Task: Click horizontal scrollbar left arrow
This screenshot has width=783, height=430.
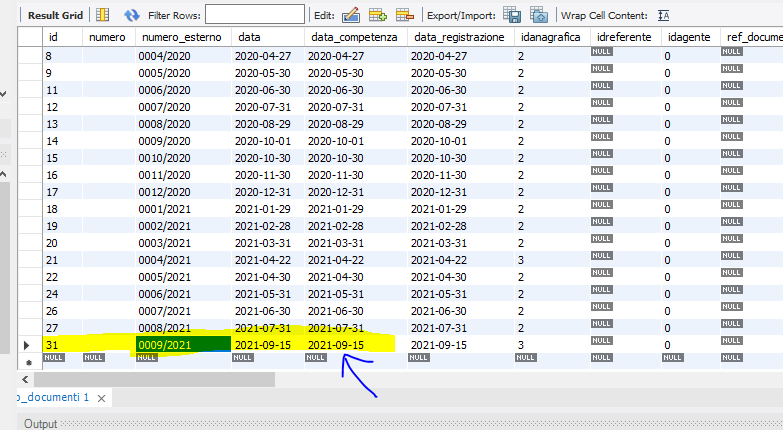Action: coord(25,379)
